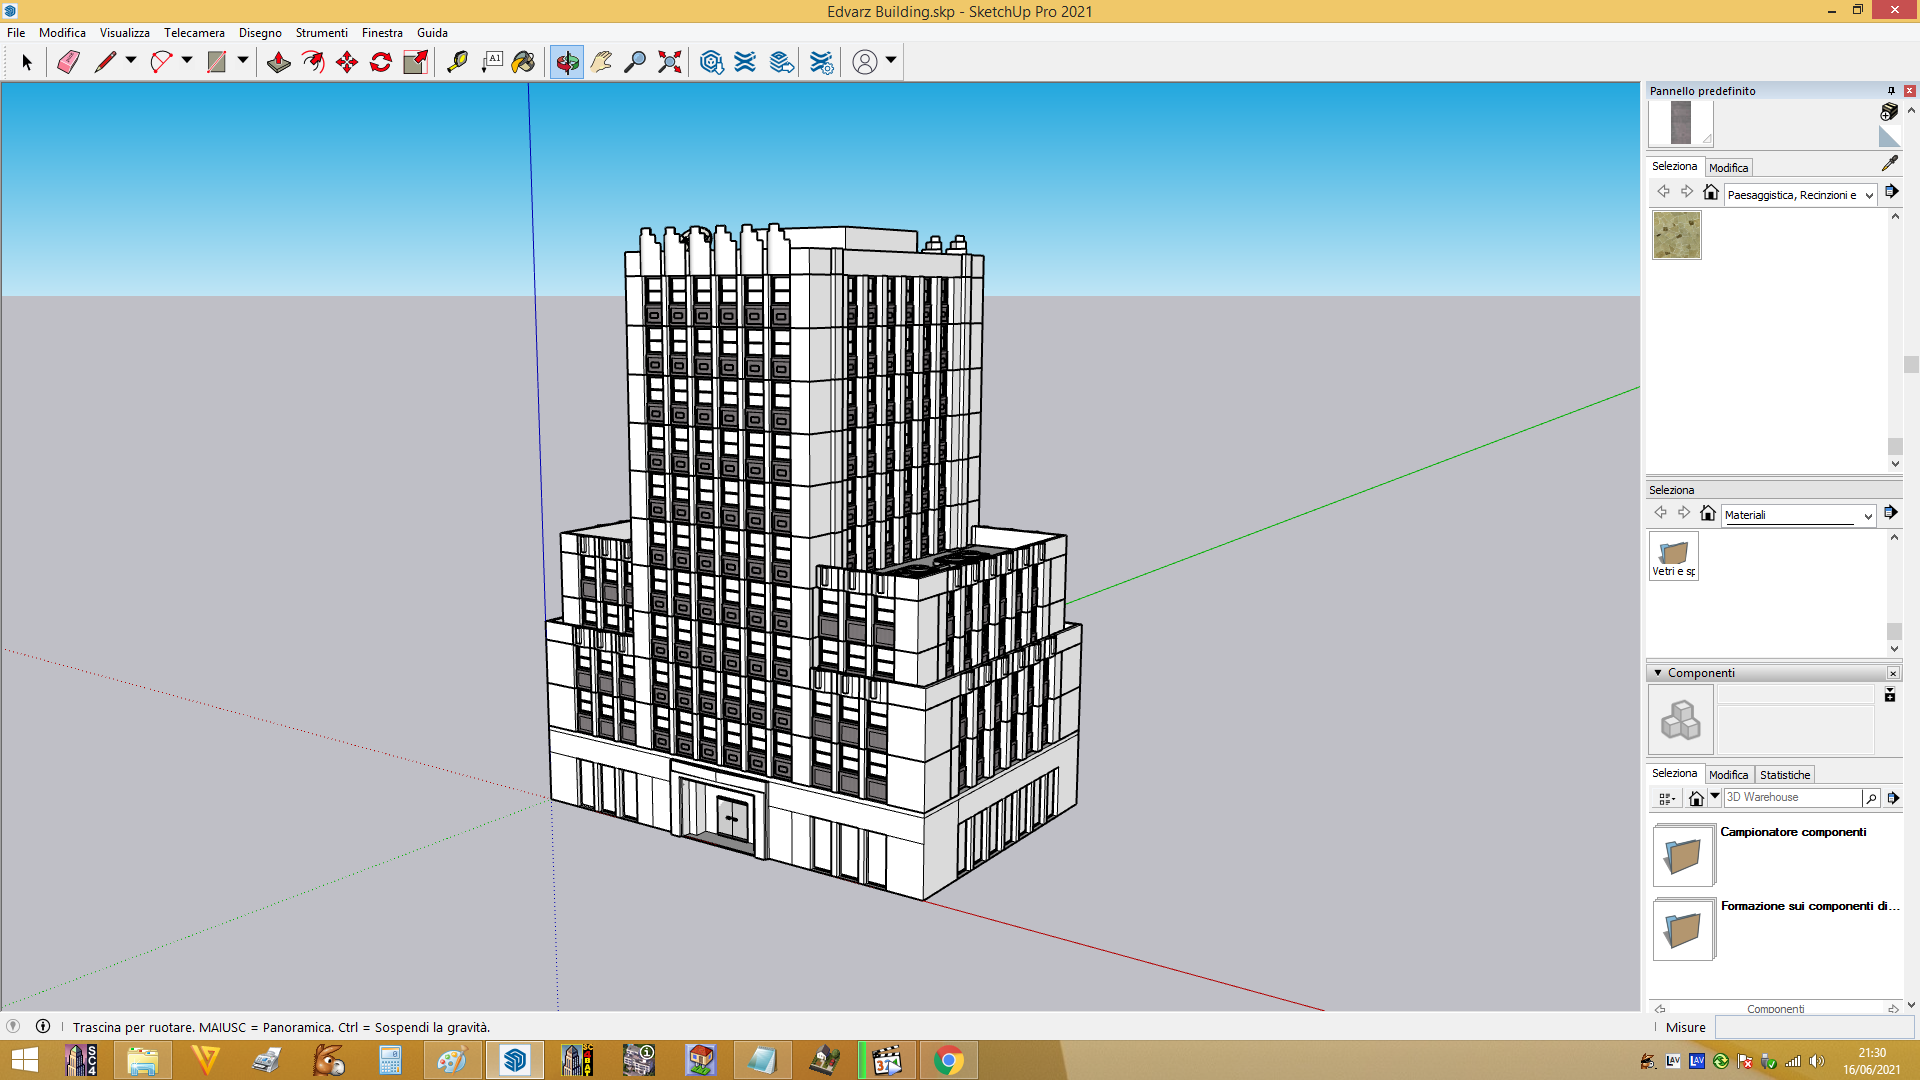1920x1080 pixels.
Task: Open the 3D Warehouse toolbar icon
Action: tap(712, 62)
